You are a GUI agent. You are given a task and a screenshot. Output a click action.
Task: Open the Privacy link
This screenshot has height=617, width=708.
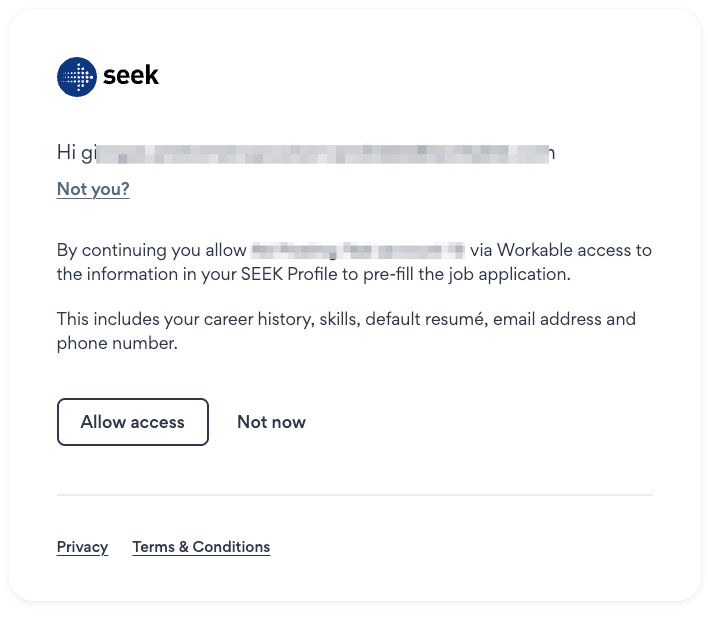tap(82, 547)
